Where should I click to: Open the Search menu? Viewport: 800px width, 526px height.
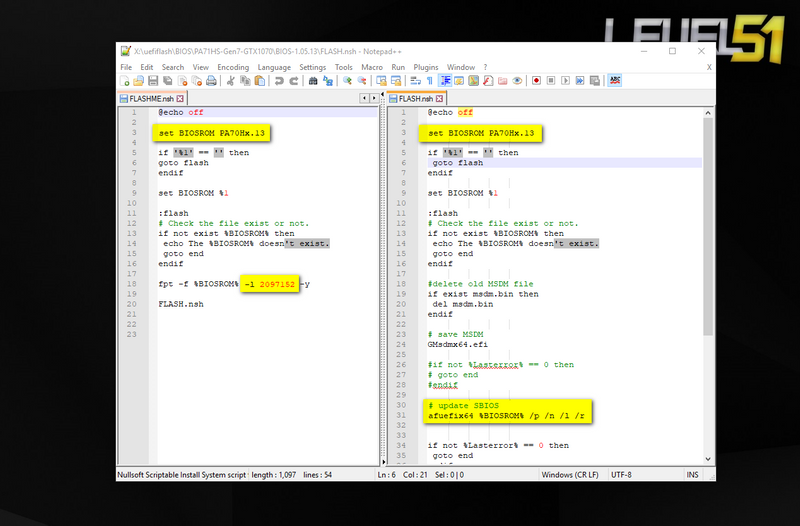(x=173, y=67)
